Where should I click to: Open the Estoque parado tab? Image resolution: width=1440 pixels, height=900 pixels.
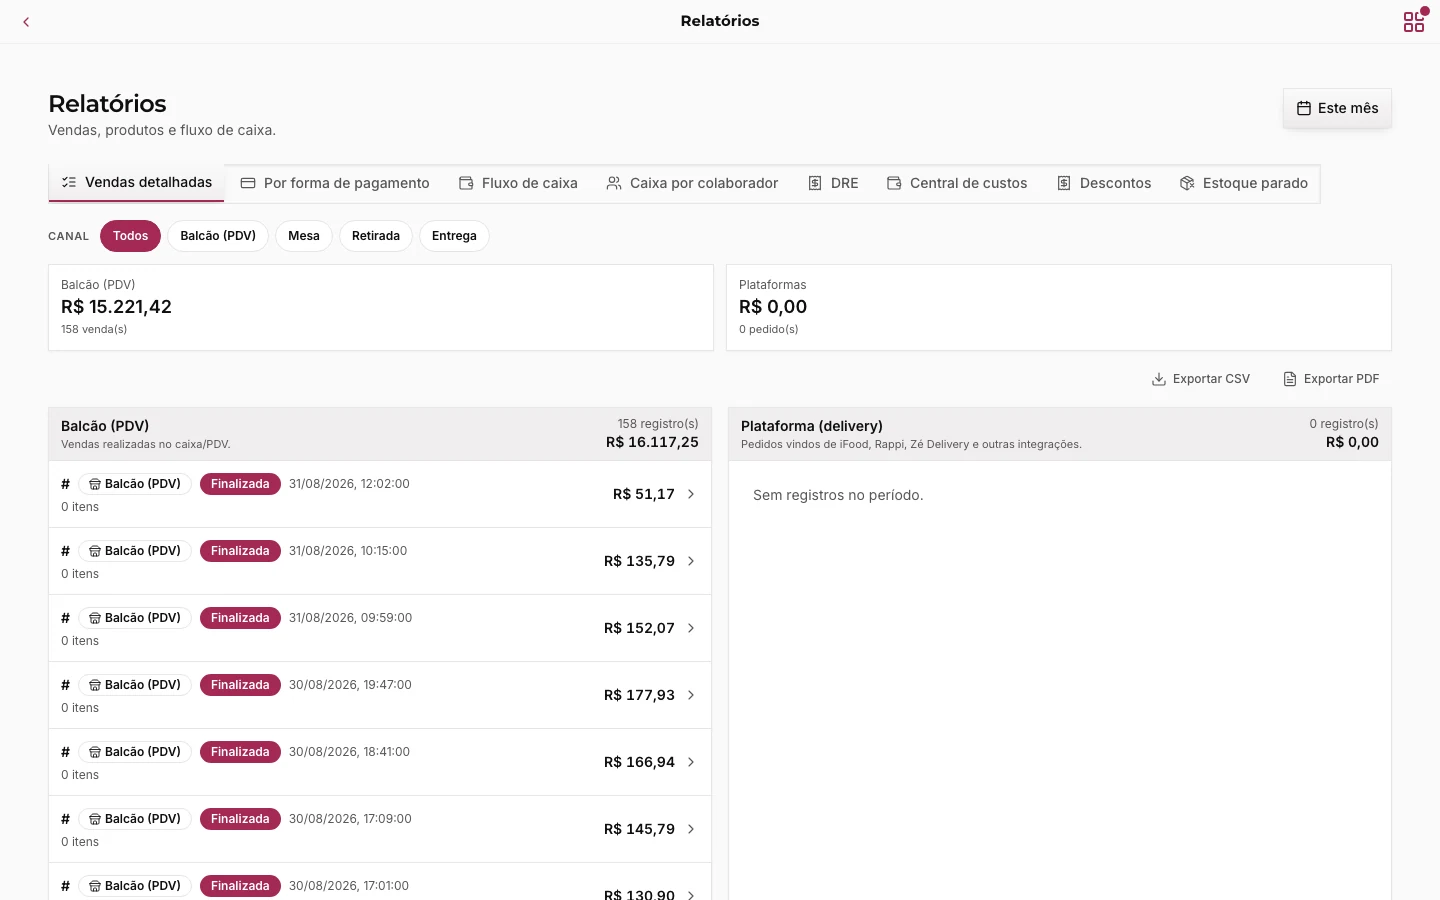click(x=1243, y=183)
